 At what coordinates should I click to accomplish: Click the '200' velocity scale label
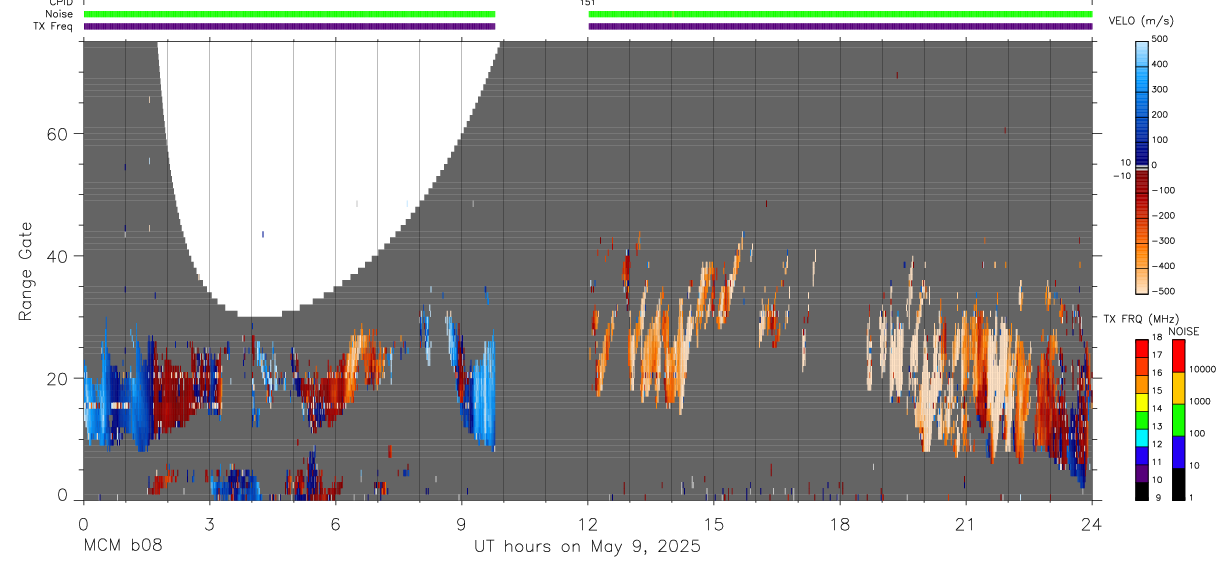[1160, 115]
